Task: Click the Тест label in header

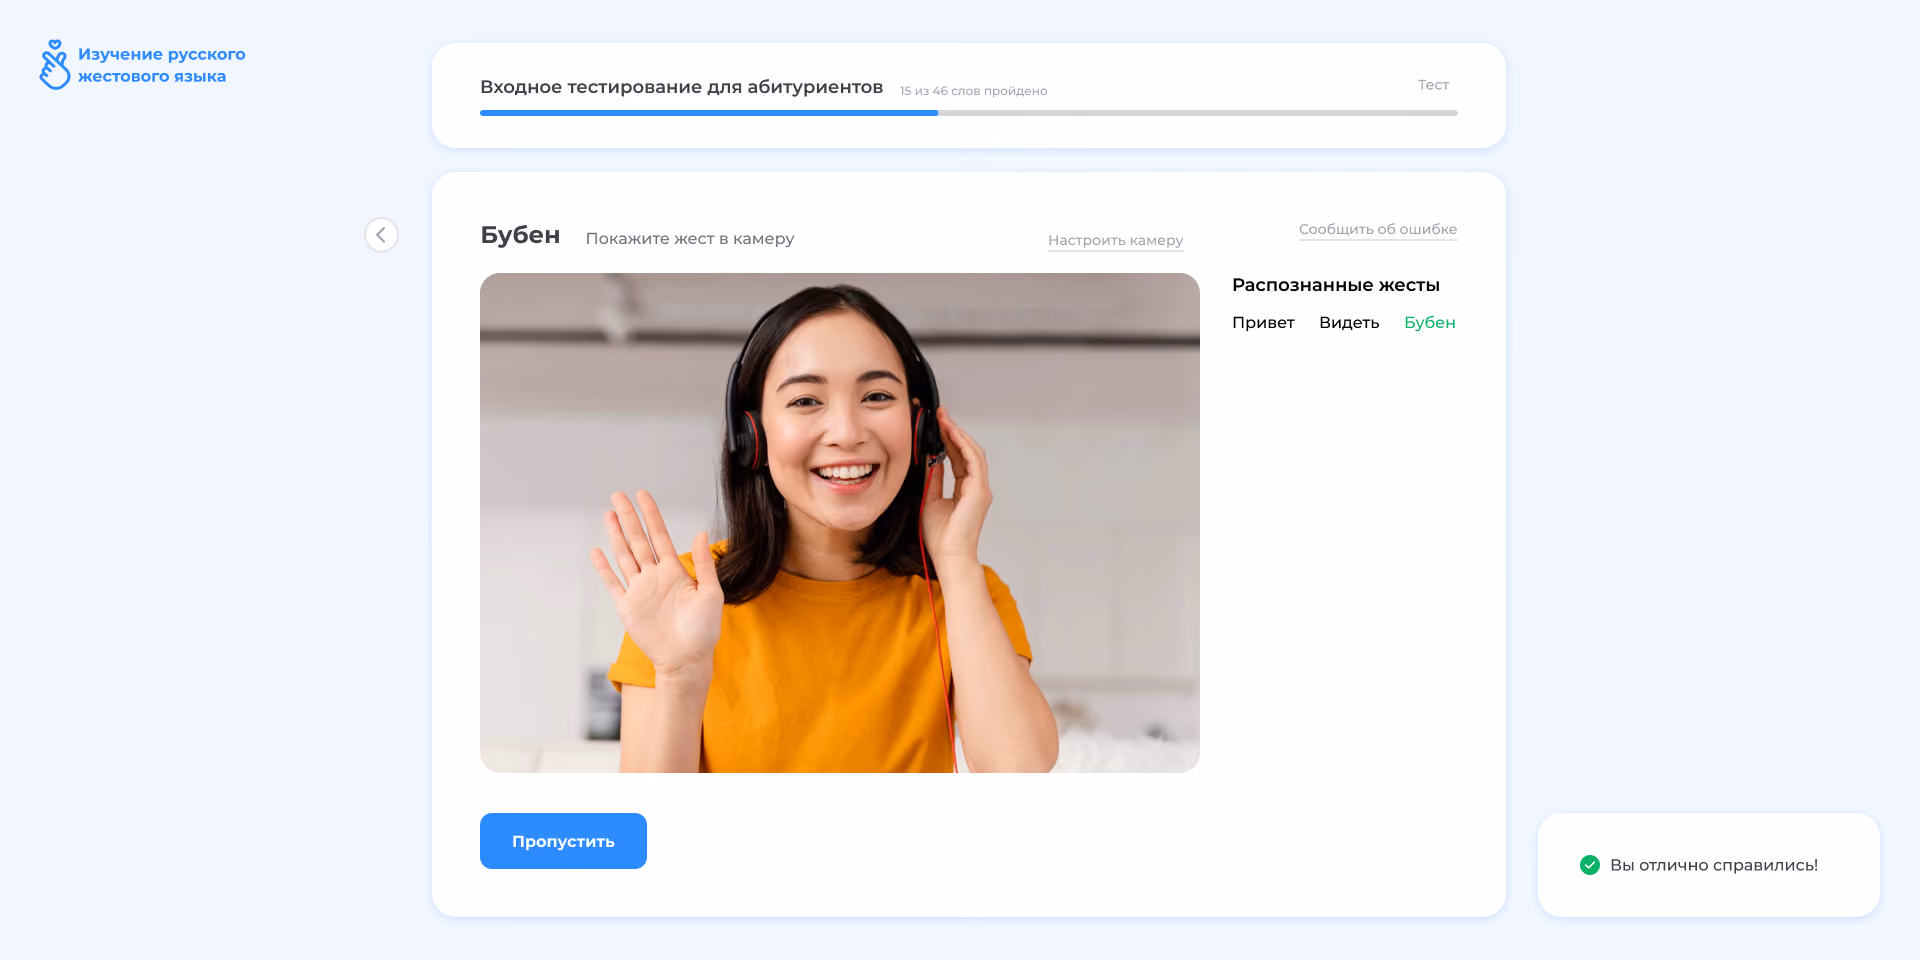Action: (x=1433, y=85)
